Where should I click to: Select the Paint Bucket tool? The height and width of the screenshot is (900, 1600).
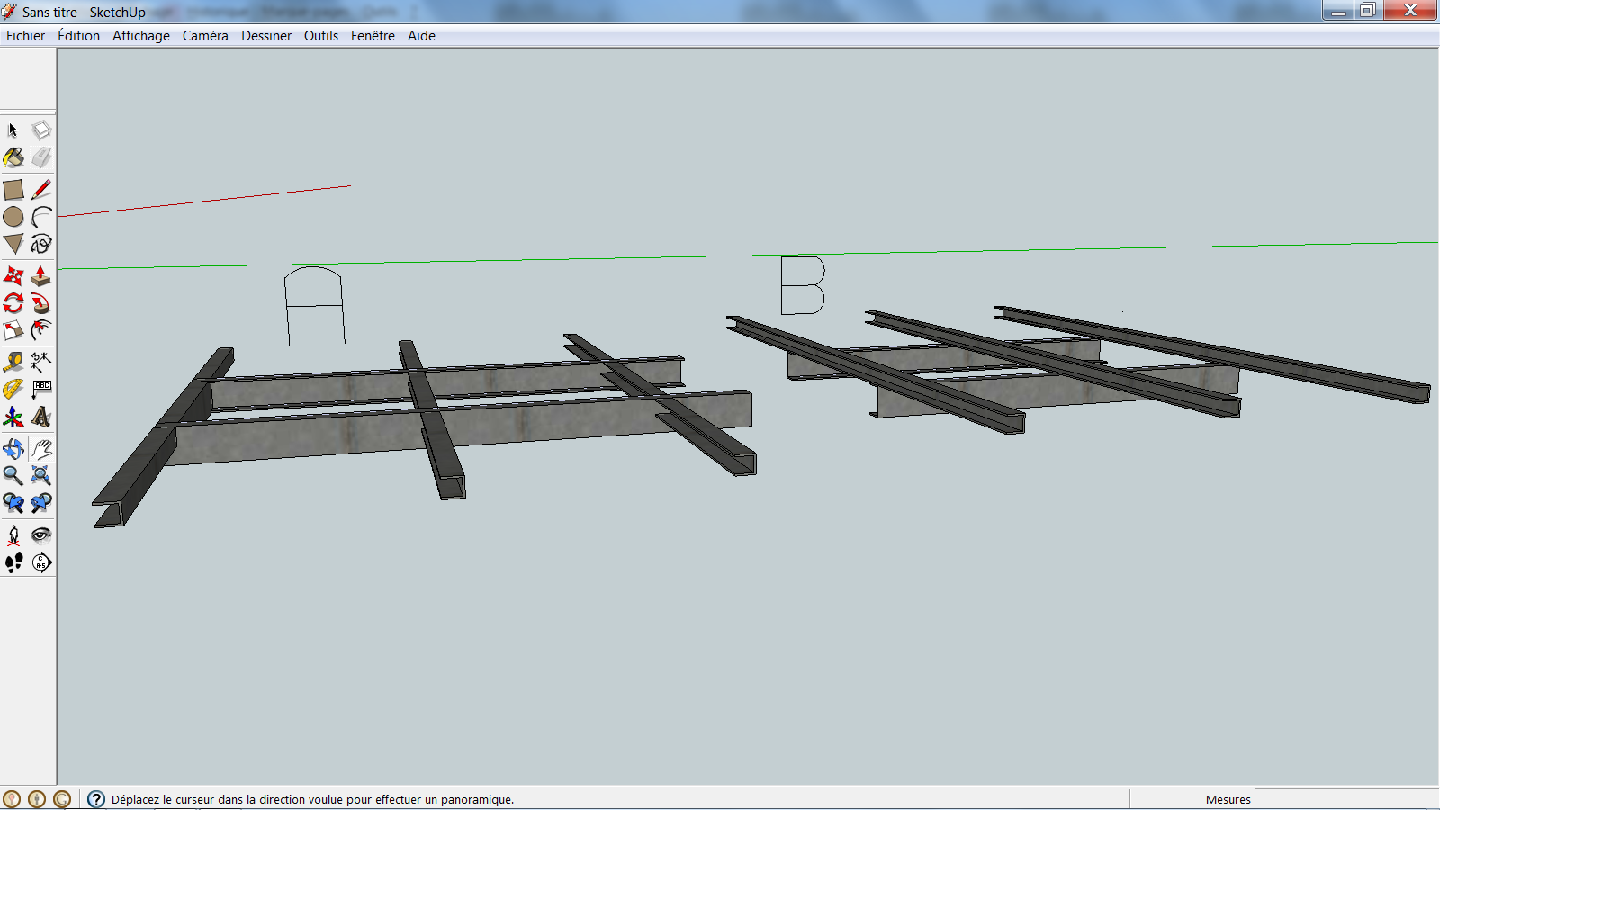coord(13,158)
